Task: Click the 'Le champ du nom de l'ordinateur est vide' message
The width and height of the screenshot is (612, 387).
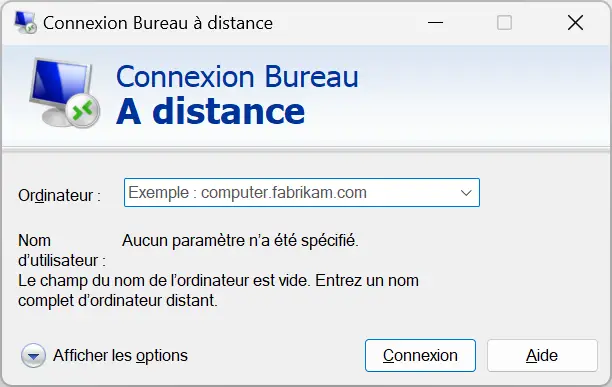Action: [x=218, y=291]
